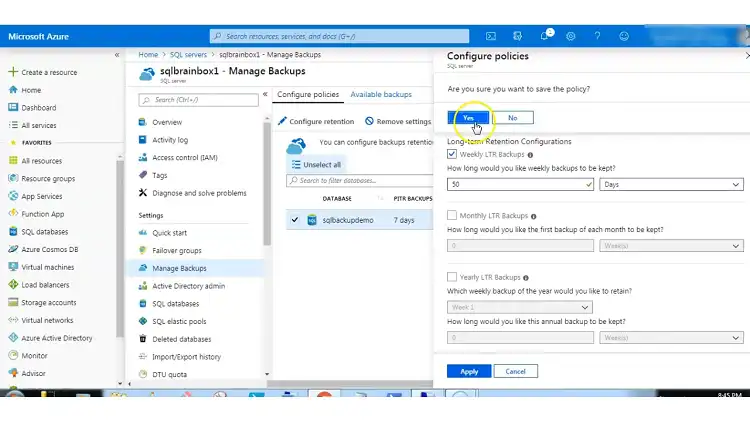Open Diagnose and solve problems
The width and height of the screenshot is (750, 421).
199,193
